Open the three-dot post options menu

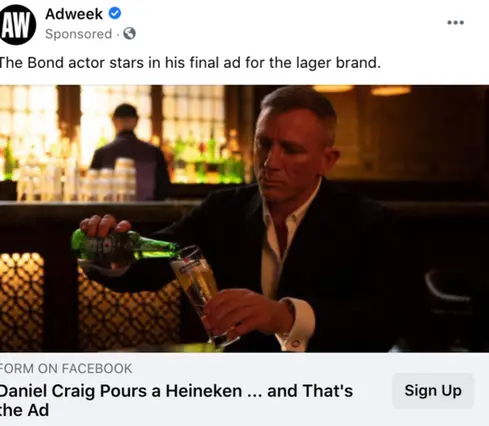click(455, 22)
